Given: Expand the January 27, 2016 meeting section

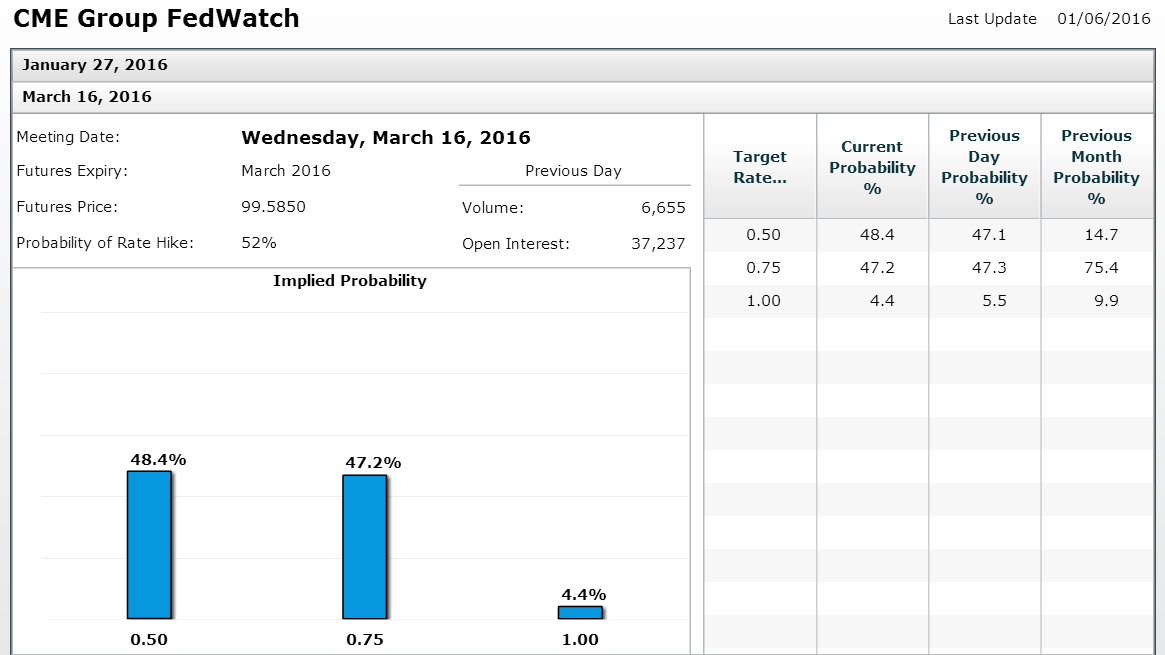Looking at the screenshot, I should click(582, 65).
